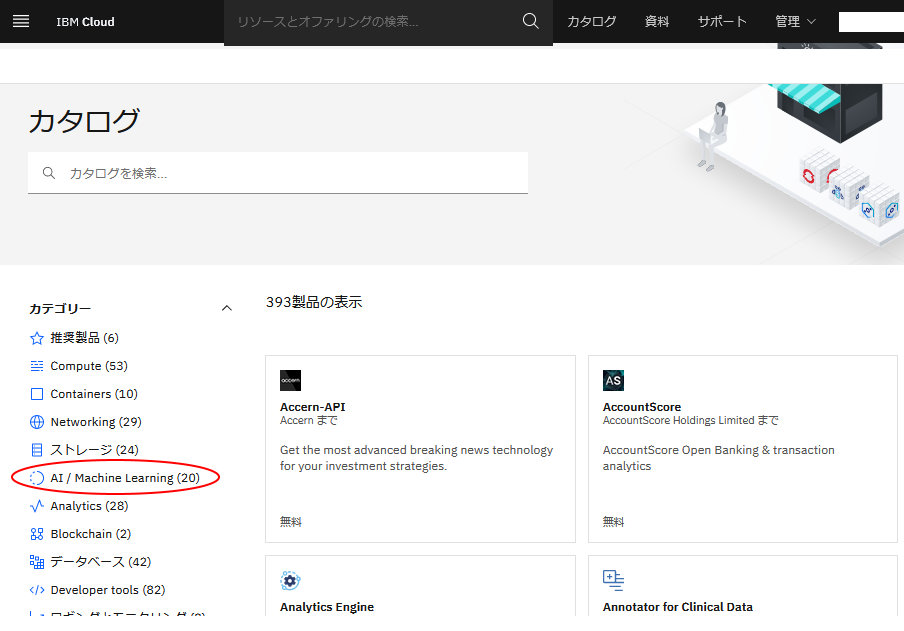This screenshot has height=631, width=904.
Task: Open the Analytics Engine product title
Action: (x=327, y=607)
